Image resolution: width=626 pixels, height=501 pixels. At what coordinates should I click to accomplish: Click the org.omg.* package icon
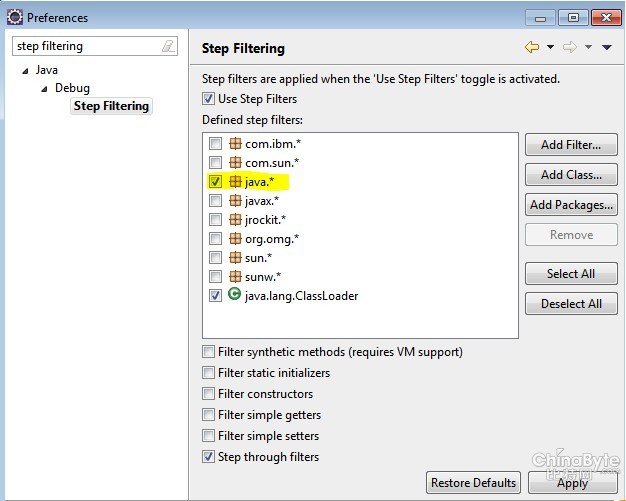[235, 239]
